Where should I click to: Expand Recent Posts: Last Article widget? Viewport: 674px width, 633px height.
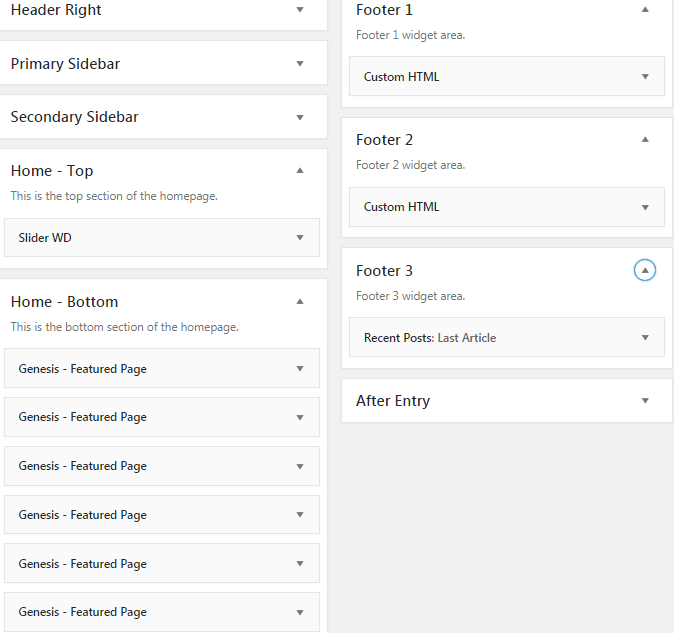click(x=507, y=337)
